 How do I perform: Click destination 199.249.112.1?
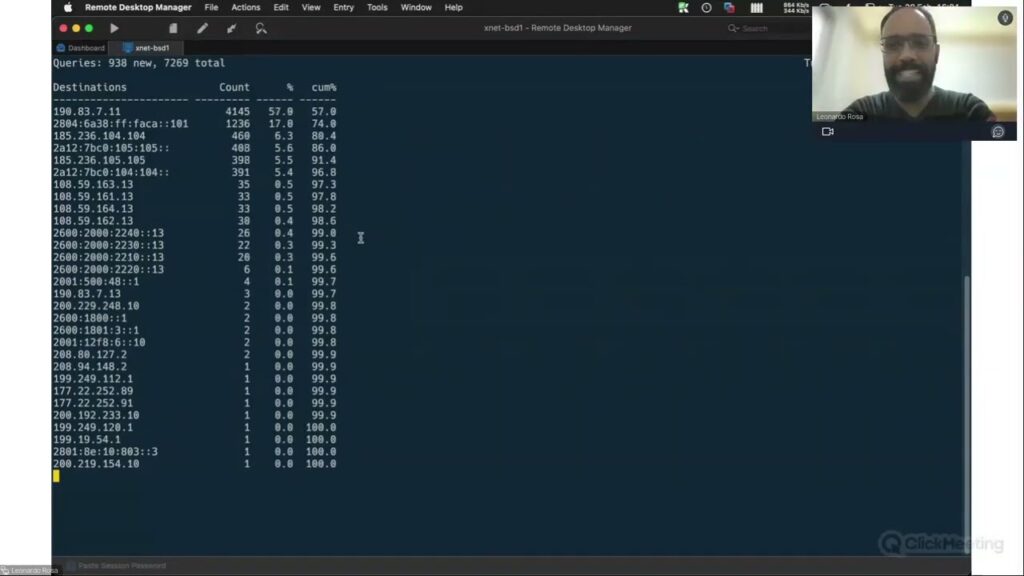pyautogui.click(x=93, y=379)
